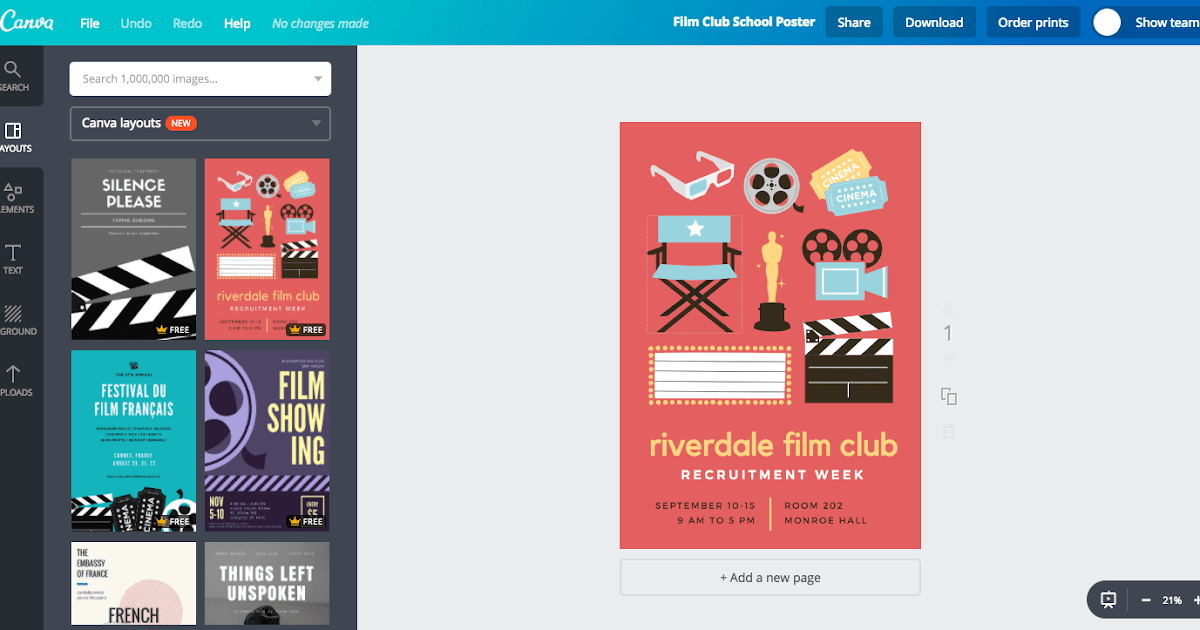
Task: Click the Download button
Action: point(934,22)
